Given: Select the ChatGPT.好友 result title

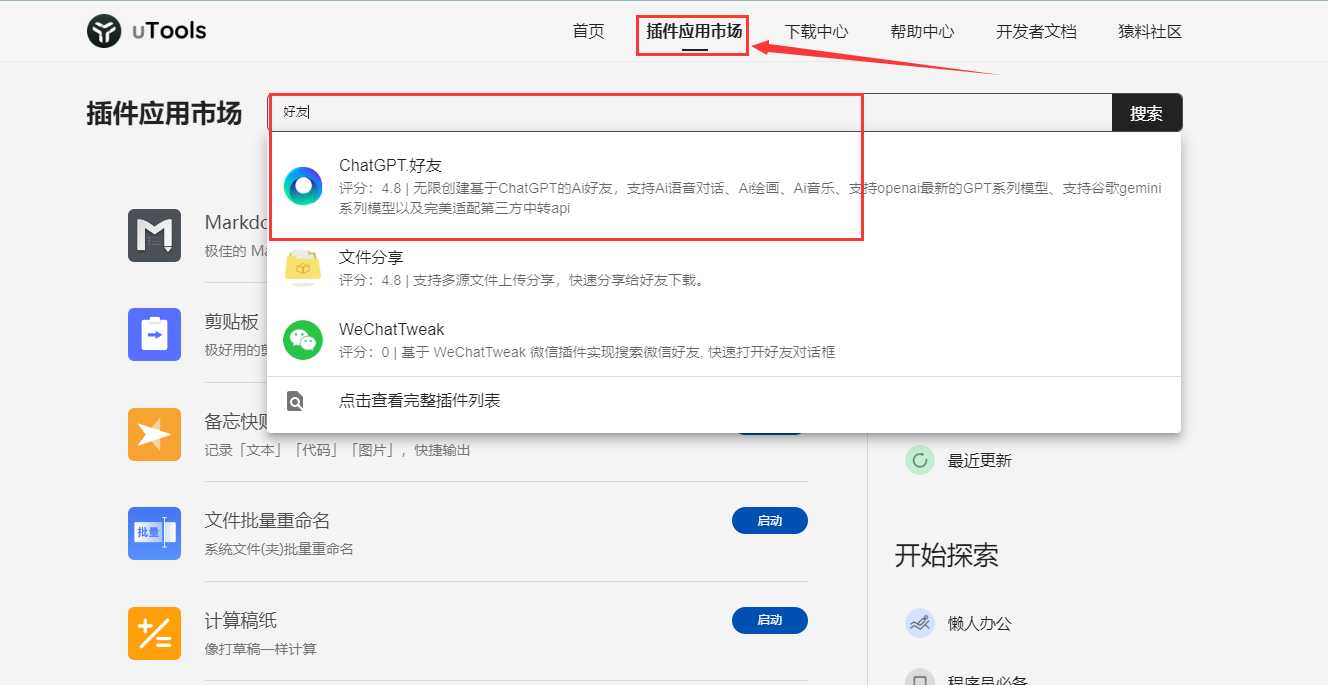Looking at the screenshot, I should pyautogui.click(x=390, y=165).
